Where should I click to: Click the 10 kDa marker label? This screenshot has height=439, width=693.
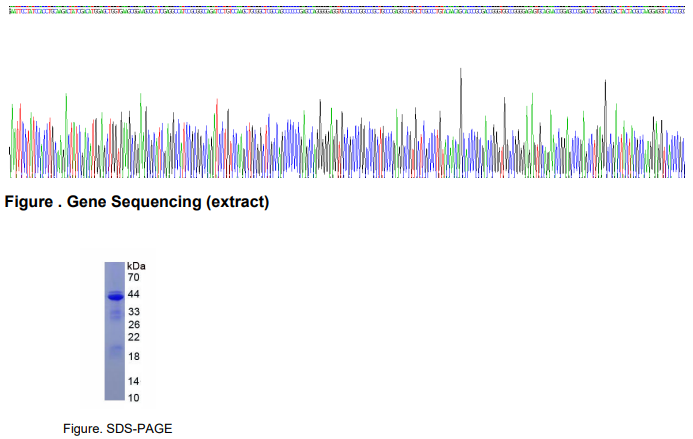pos(134,397)
